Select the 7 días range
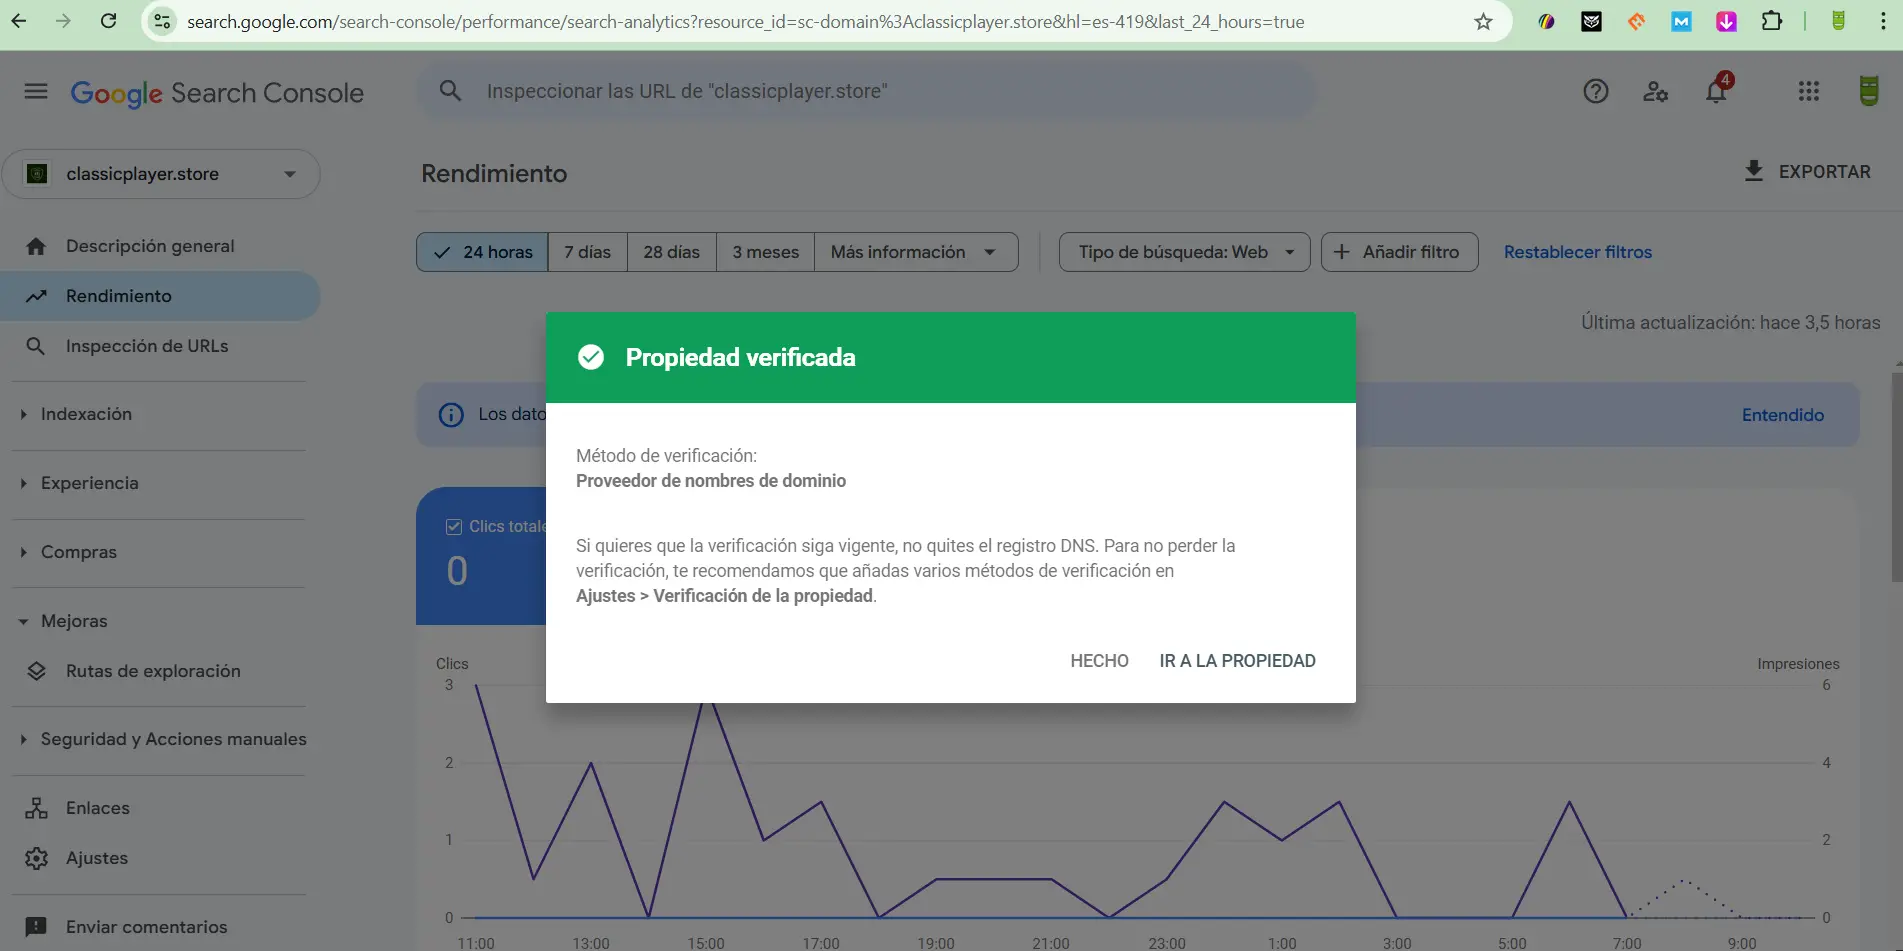Viewport: 1903px width, 951px height. [588, 252]
